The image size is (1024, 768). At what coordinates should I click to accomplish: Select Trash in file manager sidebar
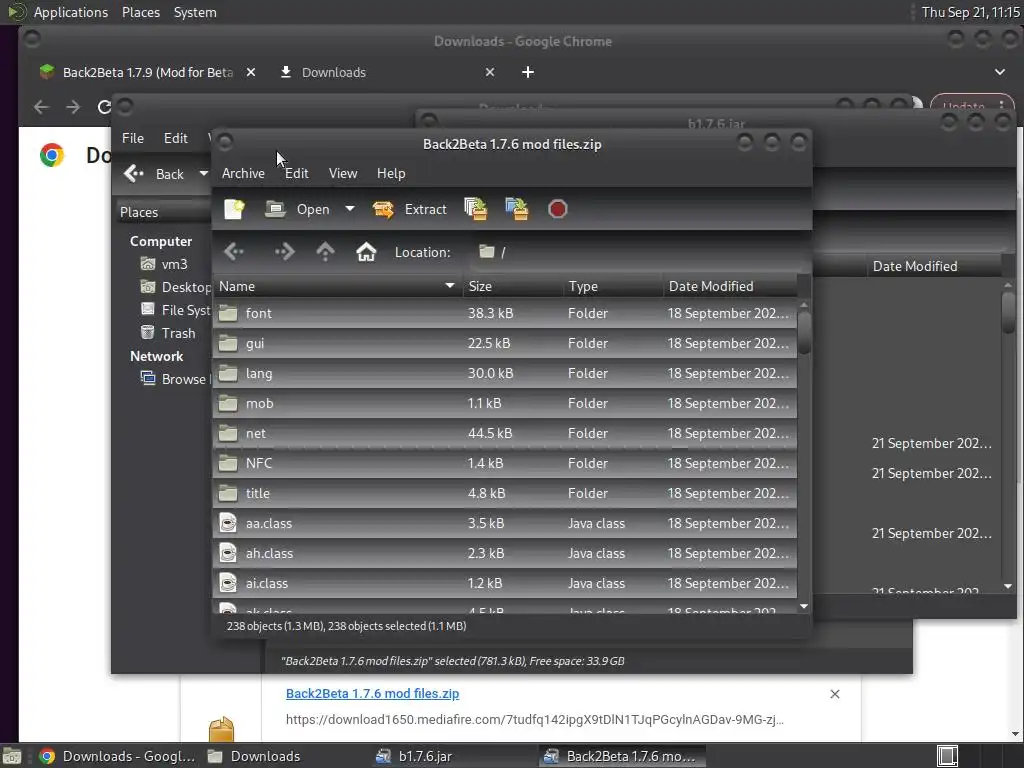click(168, 333)
